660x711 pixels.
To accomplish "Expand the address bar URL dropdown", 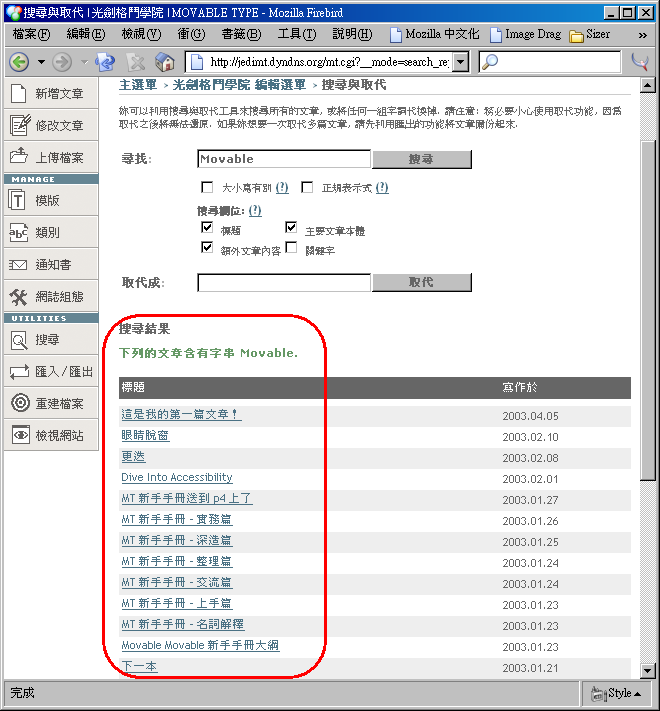I will [x=461, y=62].
